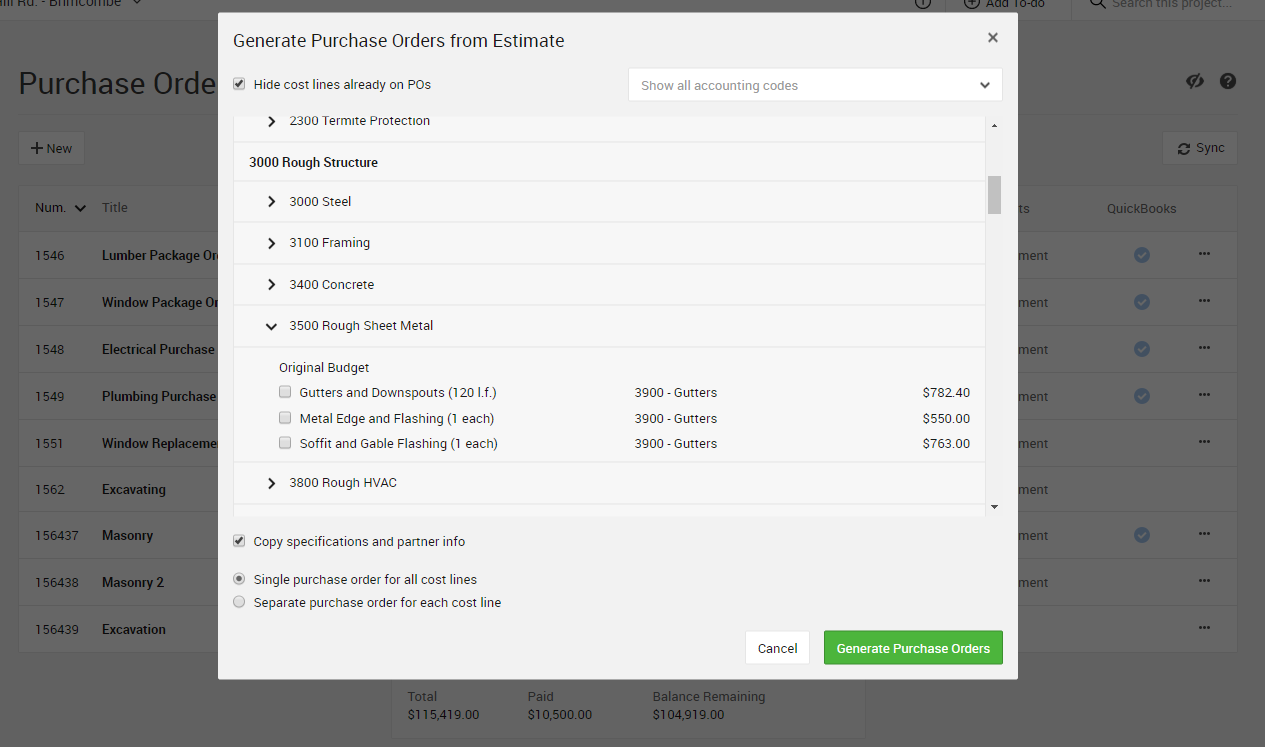Check the Gutters and Downspouts cost line

click(x=285, y=393)
